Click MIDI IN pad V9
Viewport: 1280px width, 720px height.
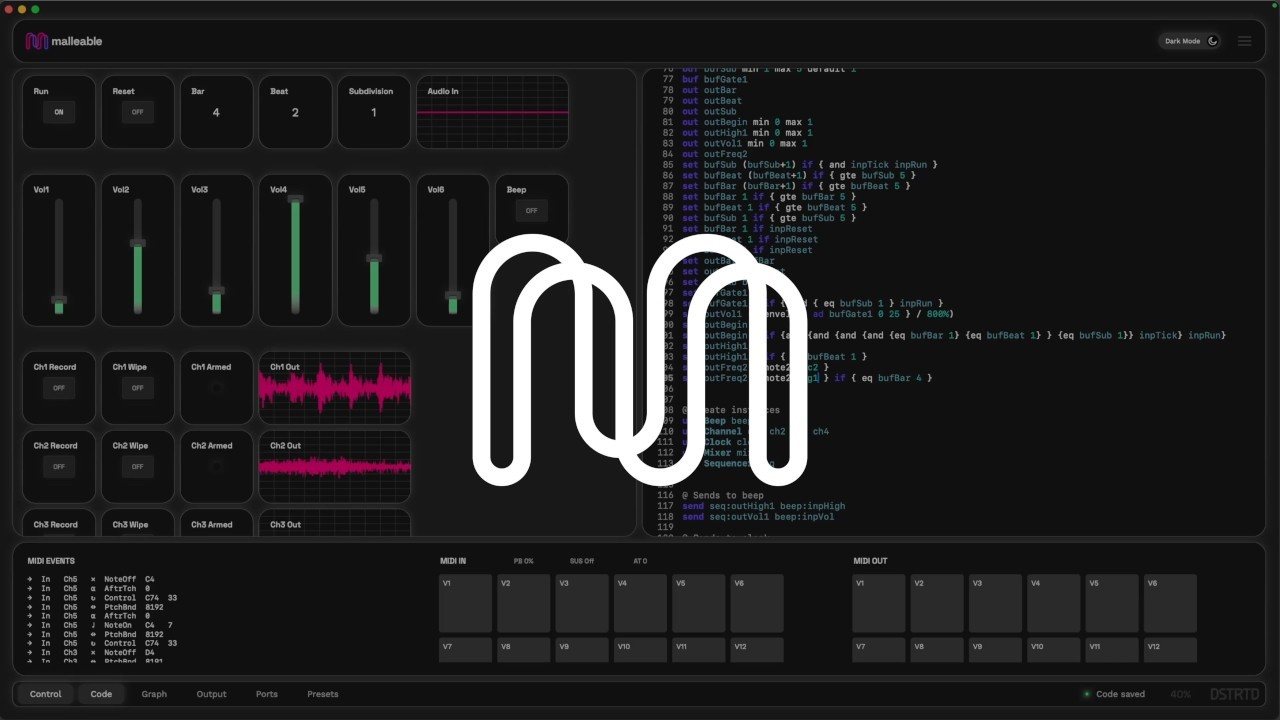582,650
